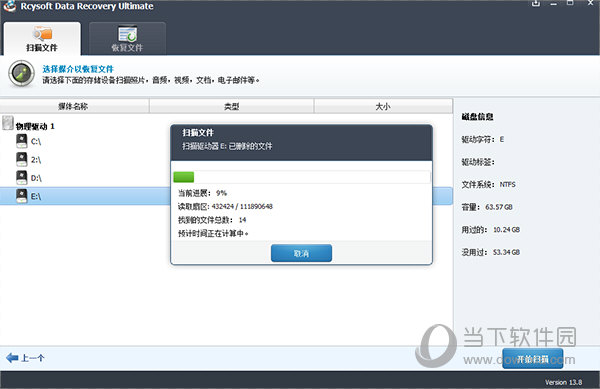The height and width of the screenshot is (389, 600).
Task: Minimize the Rcysoft window
Action: pos(553,3)
